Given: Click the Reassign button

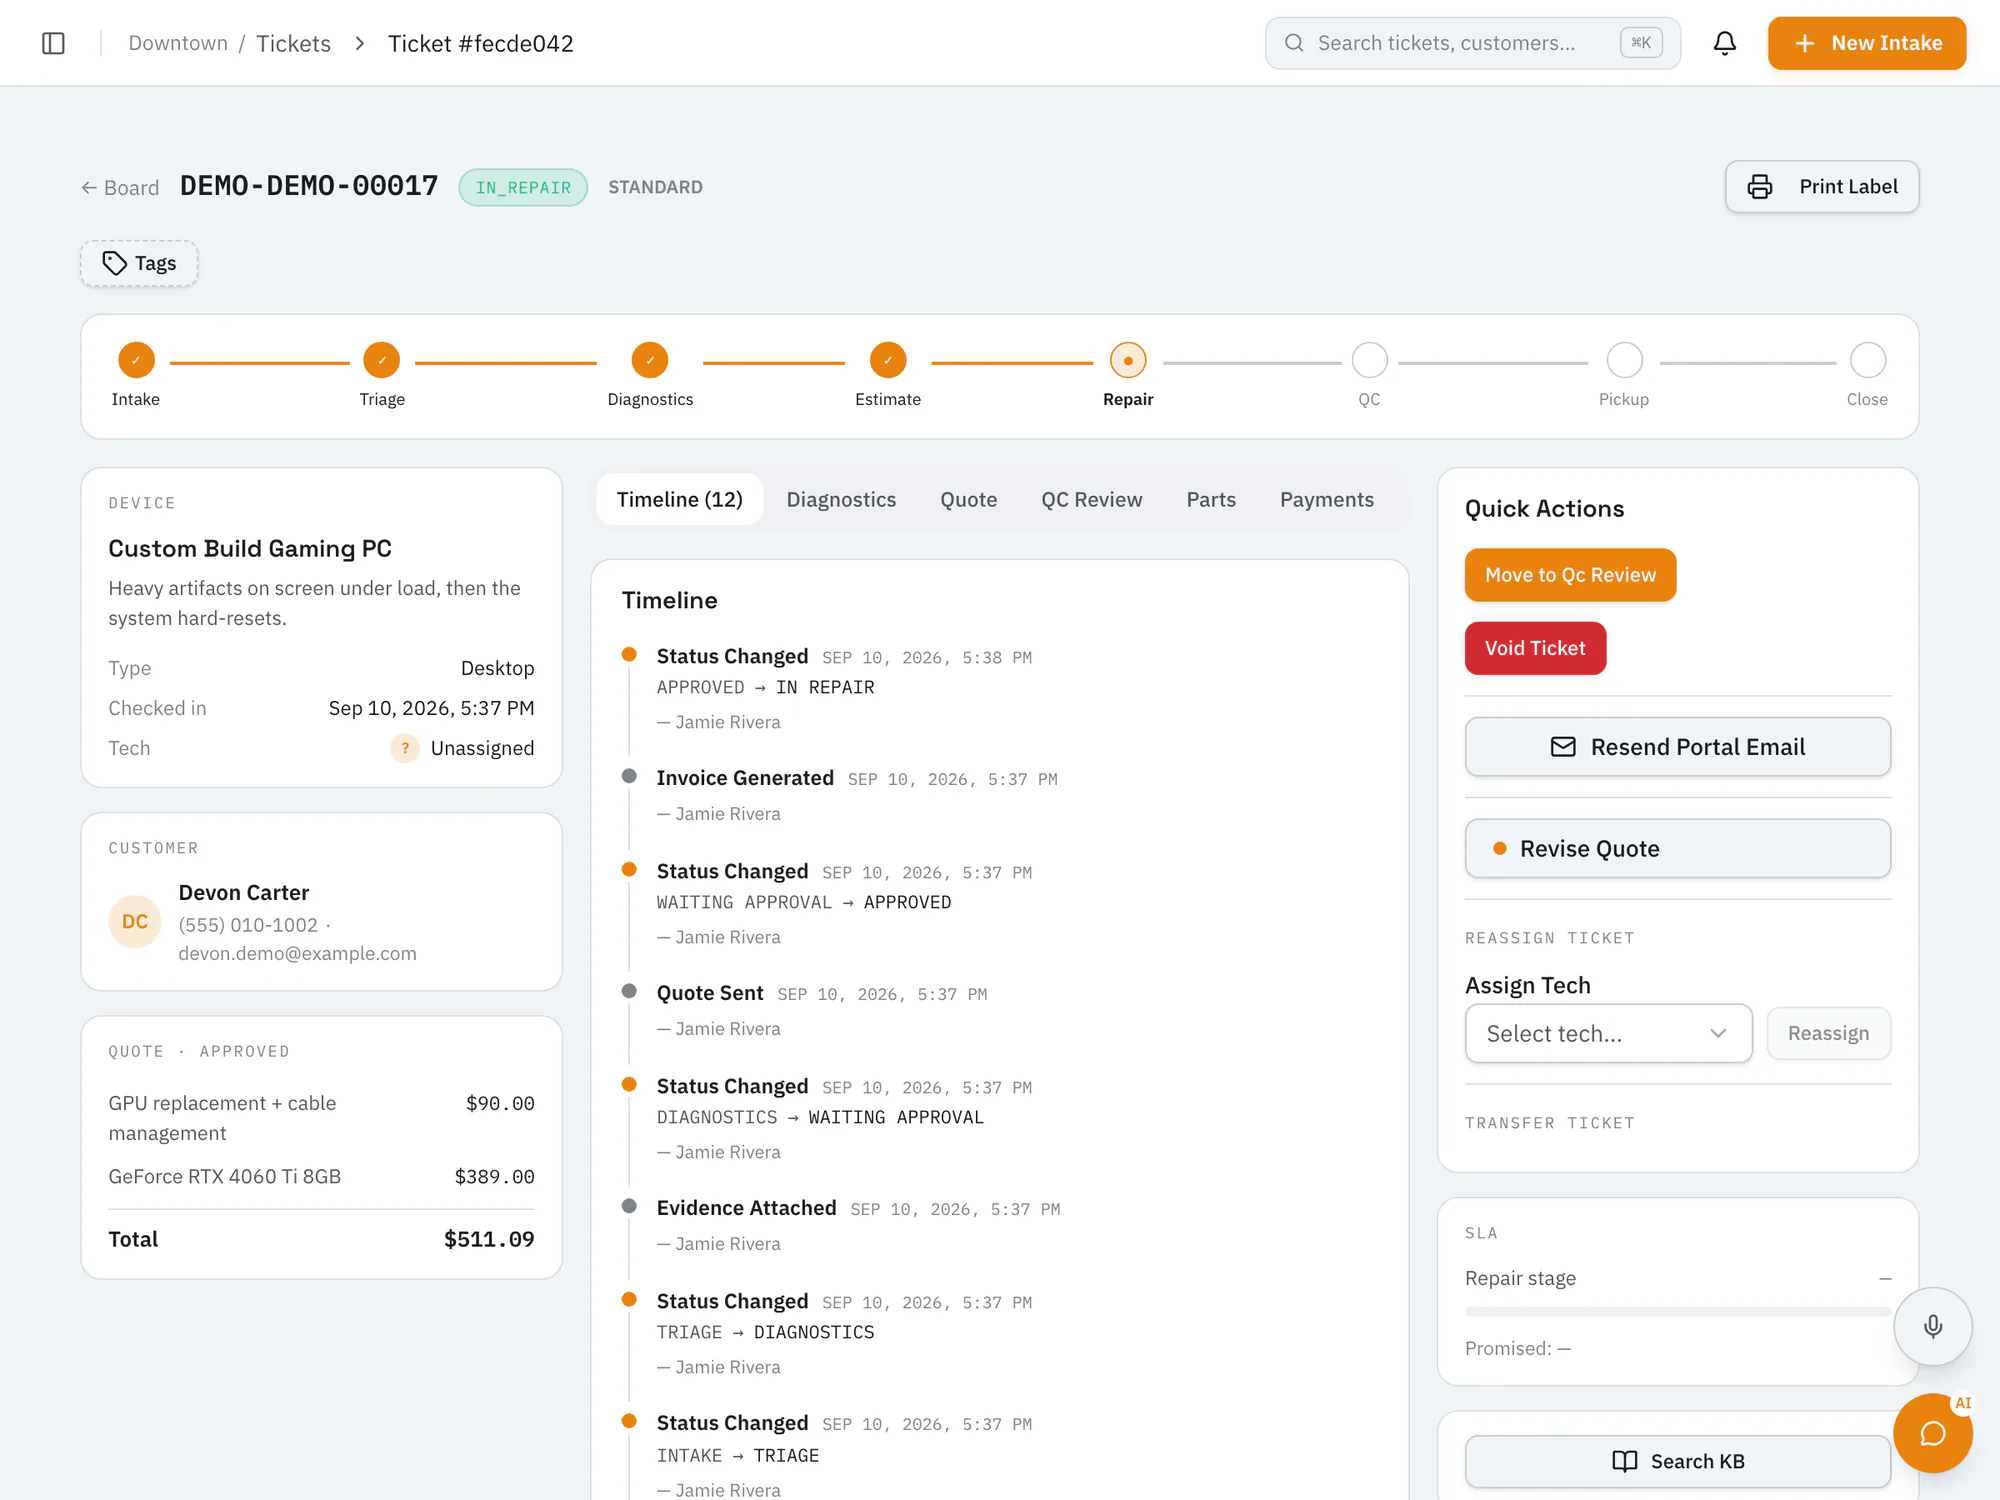Looking at the screenshot, I should pyautogui.click(x=1828, y=1033).
